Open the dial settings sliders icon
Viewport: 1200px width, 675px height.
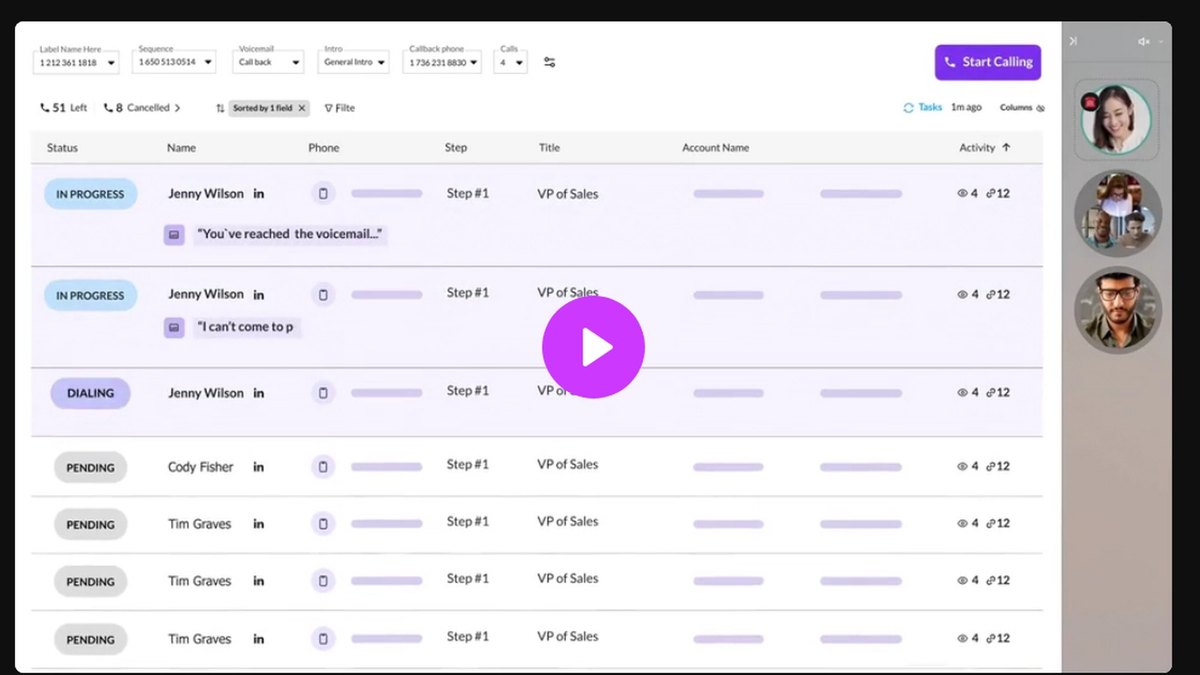coord(550,62)
